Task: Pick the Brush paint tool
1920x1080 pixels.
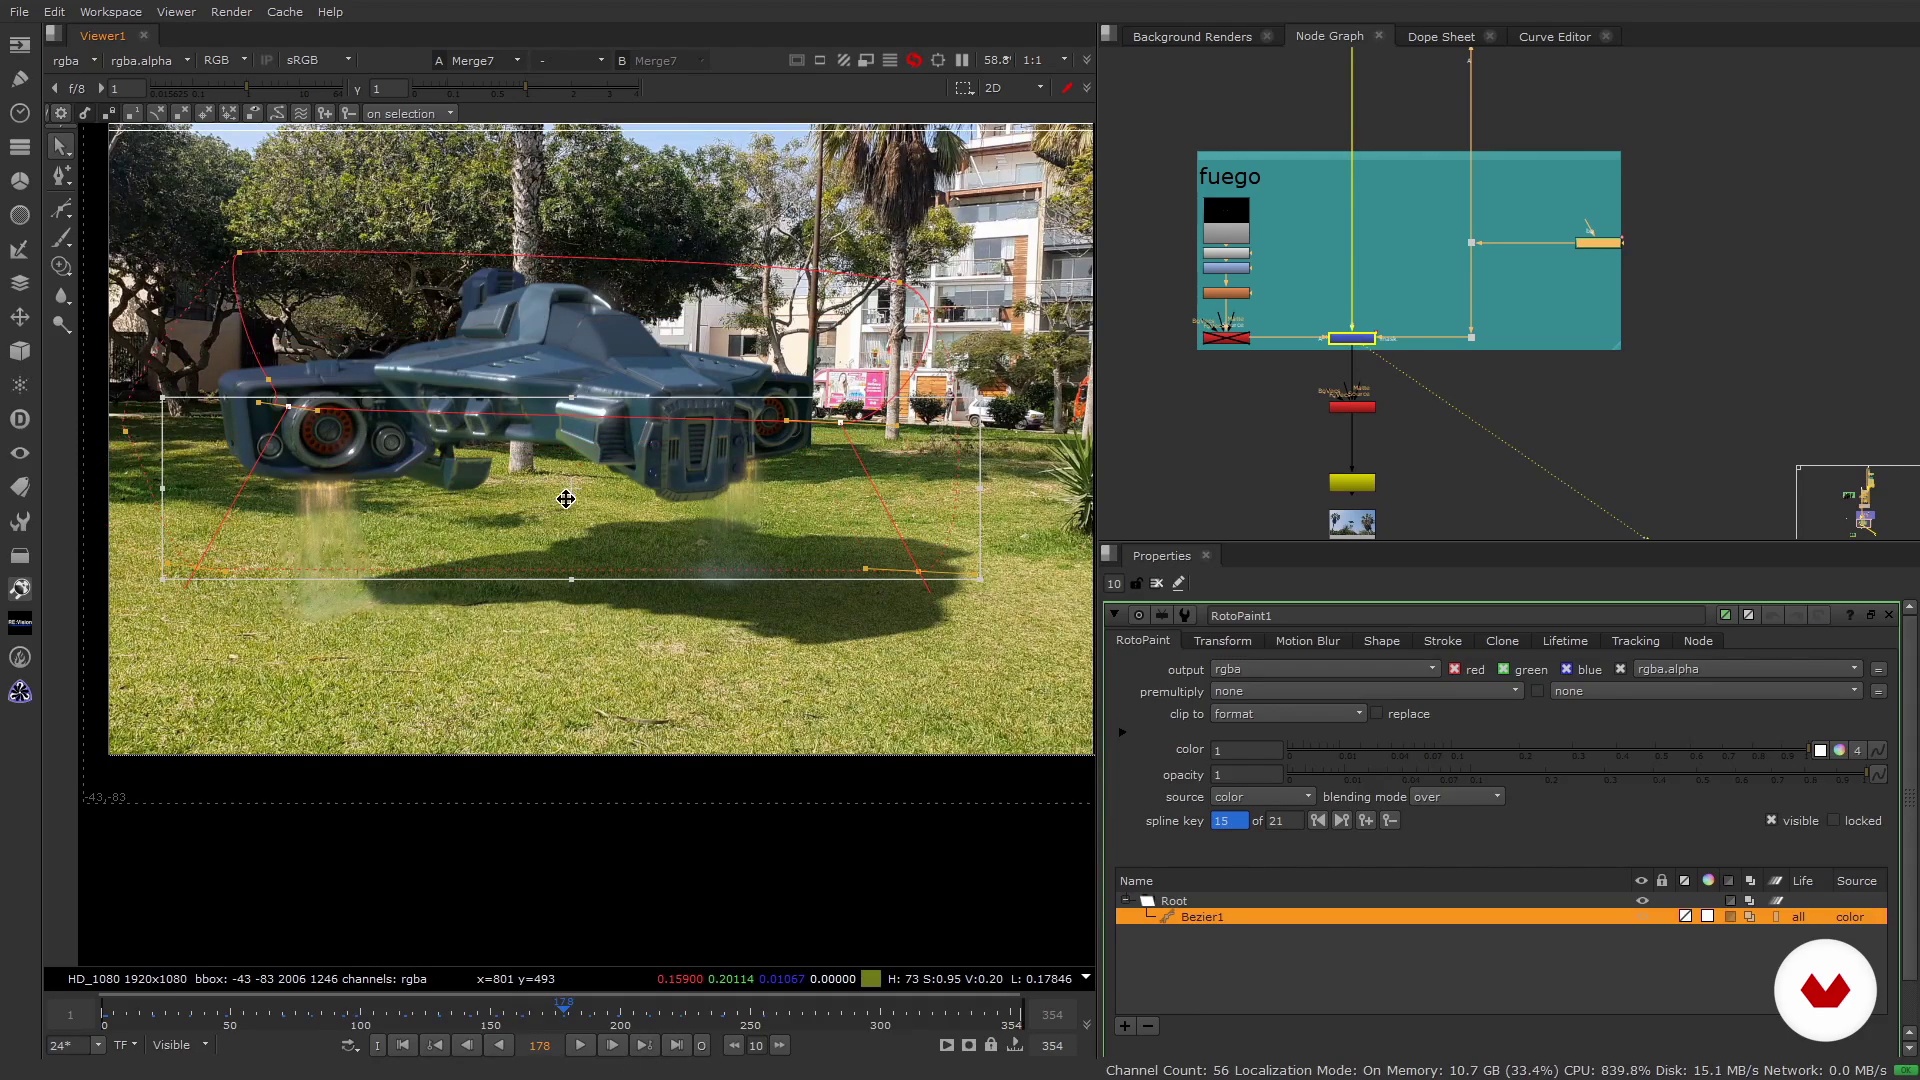Action: (60, 238)
